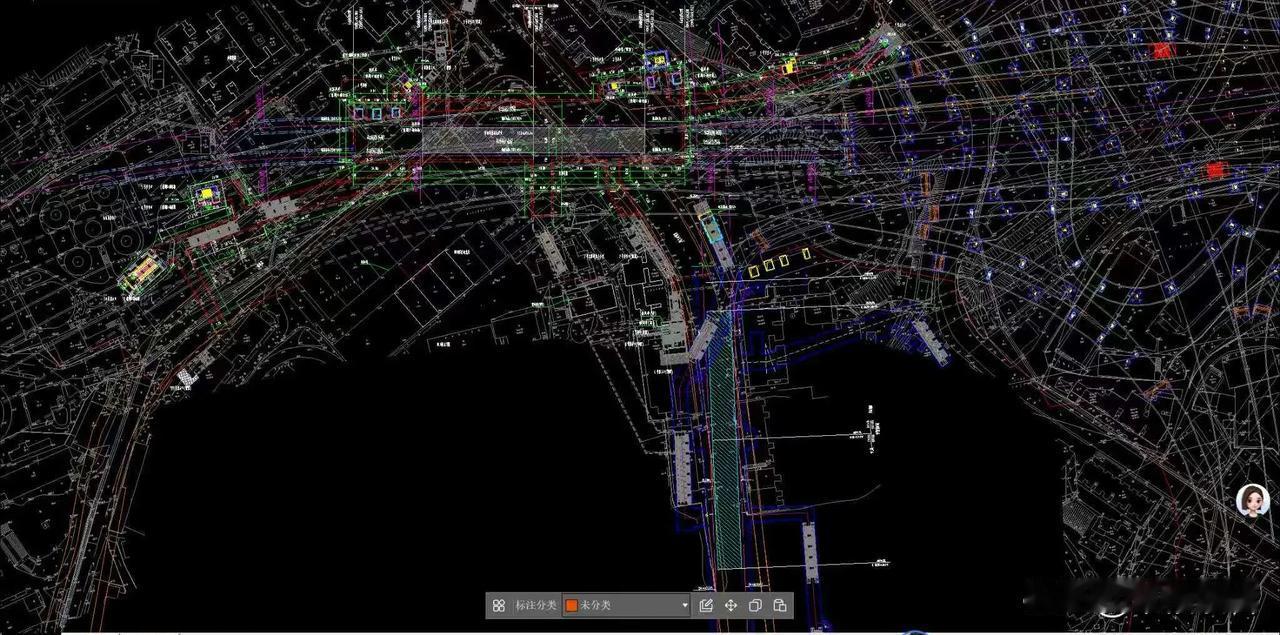
Task: Click the small yellow square near top center-right
Action: click(x=789, y=67)
